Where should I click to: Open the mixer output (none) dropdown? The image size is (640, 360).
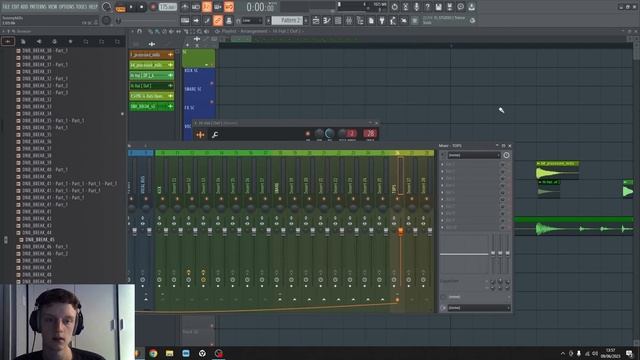pos(479,308)
